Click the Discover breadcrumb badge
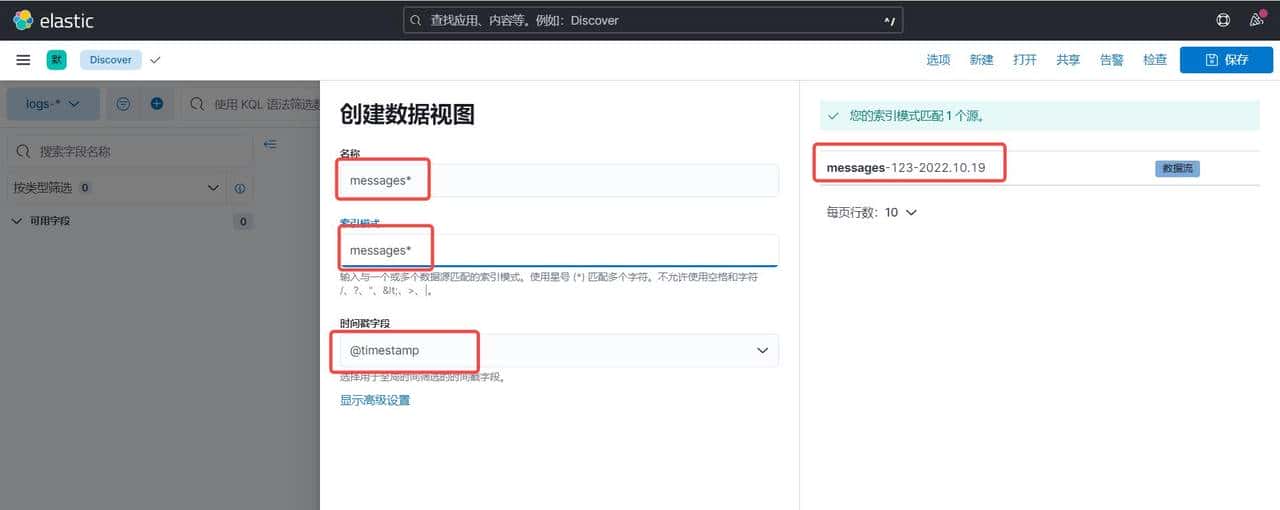The width and height of the screenshot is (1280, 510). pos(110,60)
